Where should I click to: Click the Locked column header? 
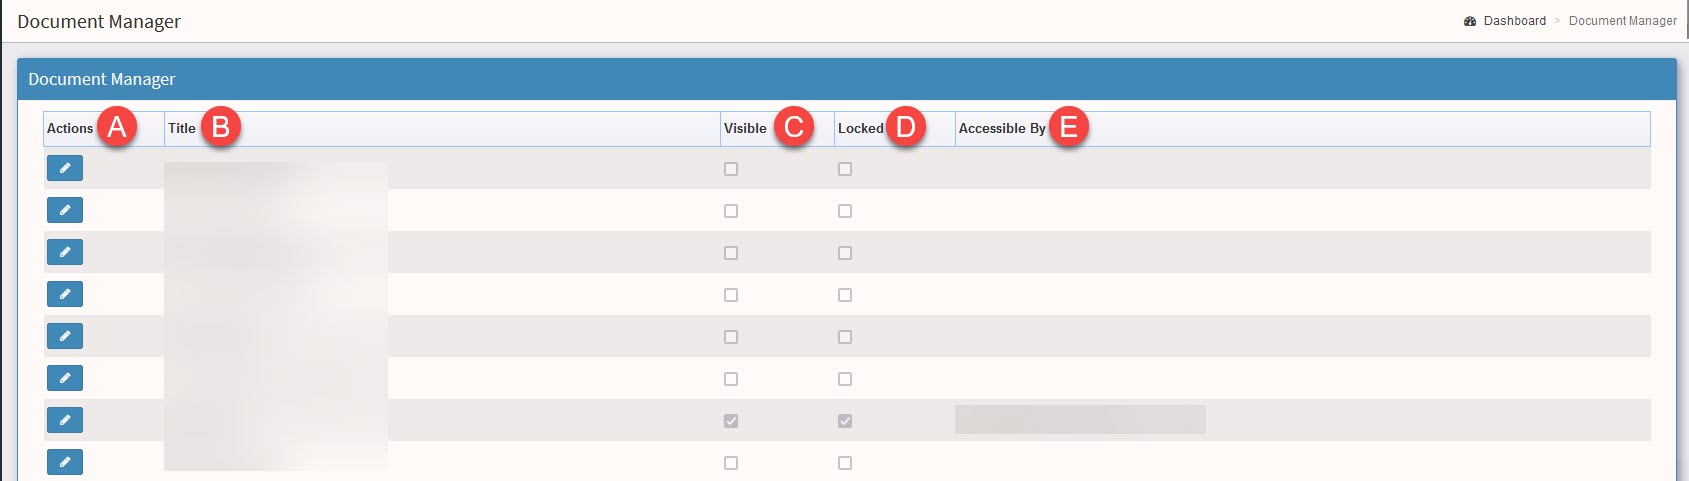coord(860,128)
